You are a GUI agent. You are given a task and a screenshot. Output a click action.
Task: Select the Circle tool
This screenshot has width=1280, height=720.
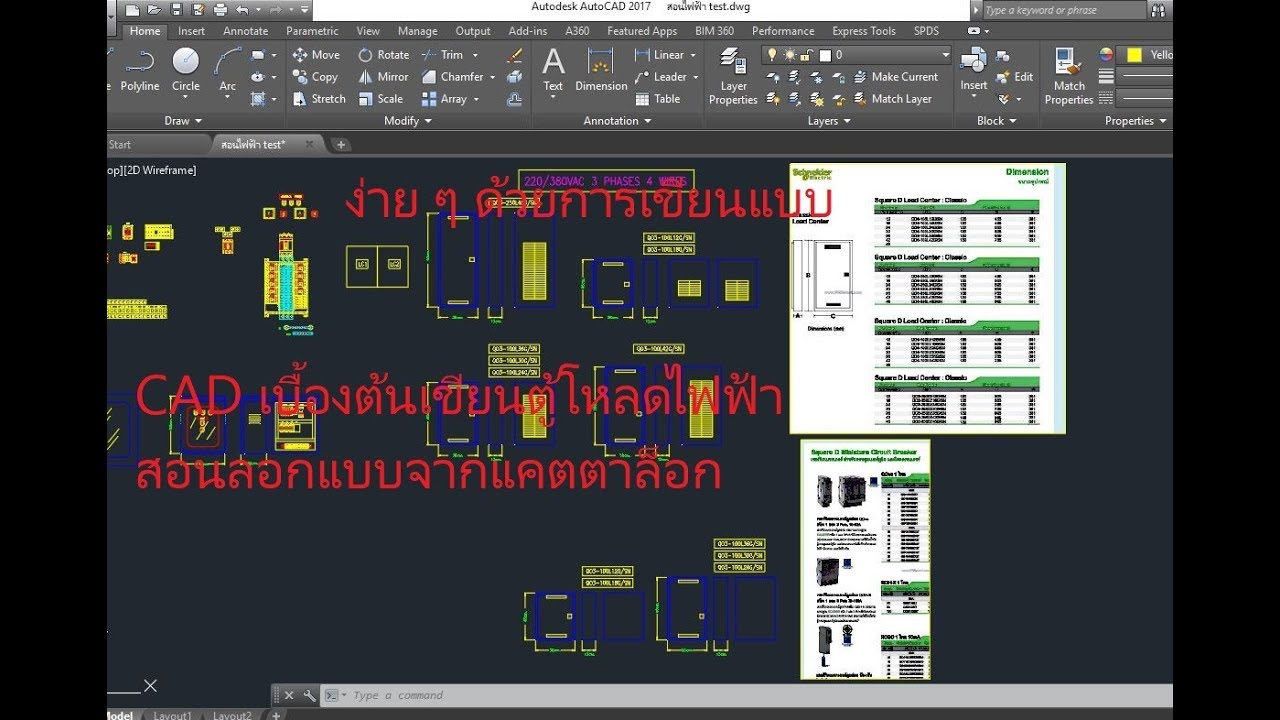coord(186,68)
